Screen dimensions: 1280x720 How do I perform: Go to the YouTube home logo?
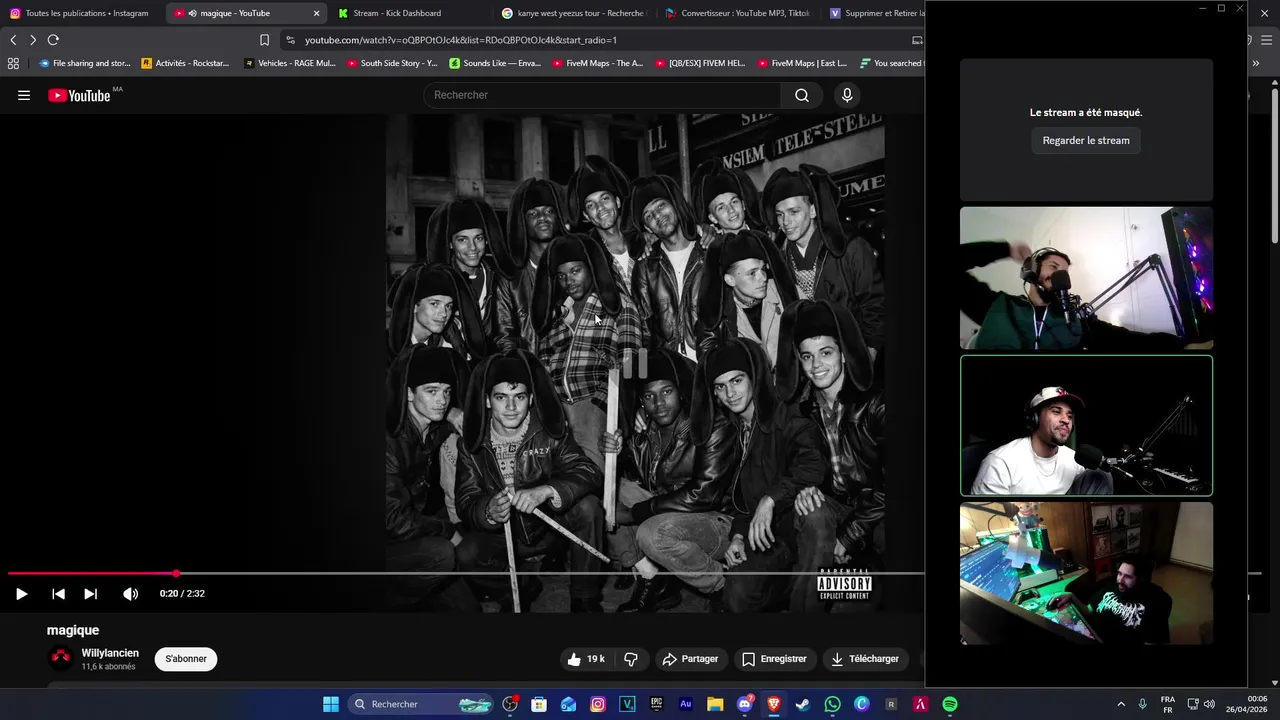click(x=79, y=95)
